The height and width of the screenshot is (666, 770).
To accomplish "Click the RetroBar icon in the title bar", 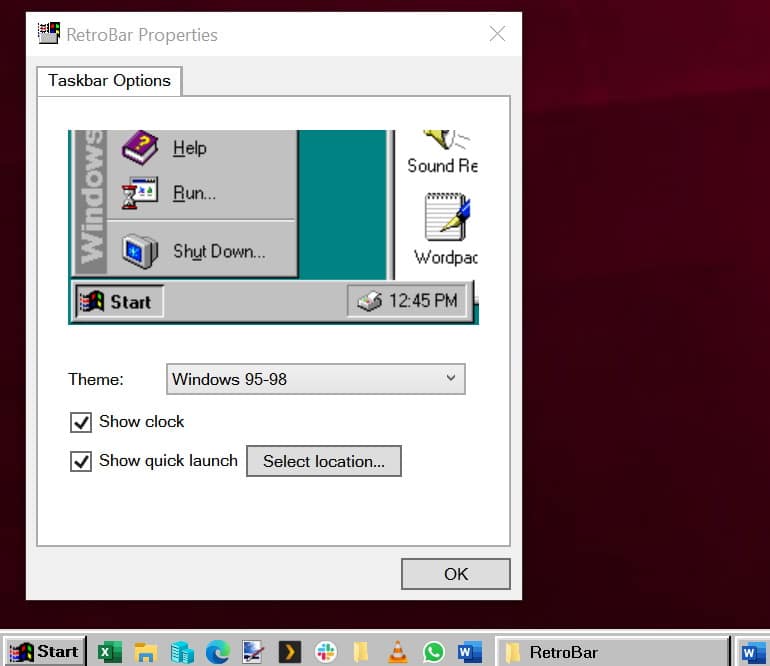I will click(48, 34).
